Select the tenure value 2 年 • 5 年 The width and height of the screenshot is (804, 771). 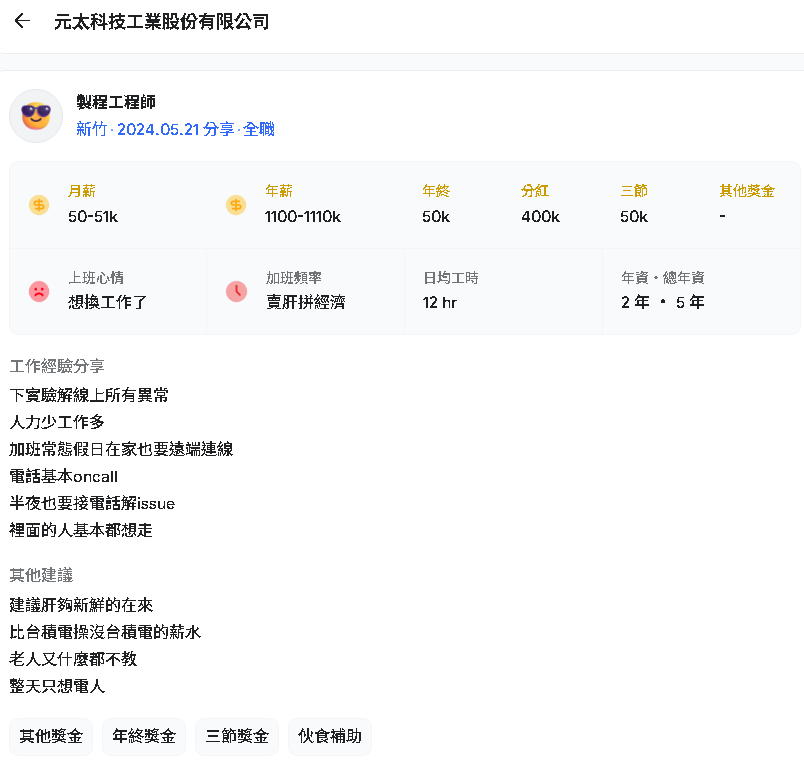[x=662, y=302]
